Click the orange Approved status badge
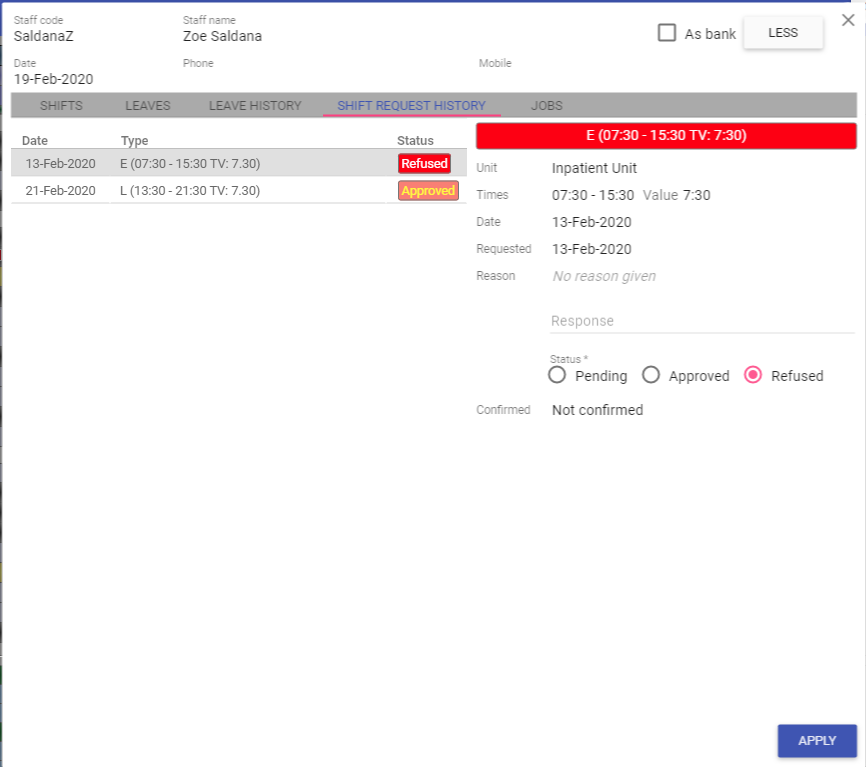 [428, 190]
